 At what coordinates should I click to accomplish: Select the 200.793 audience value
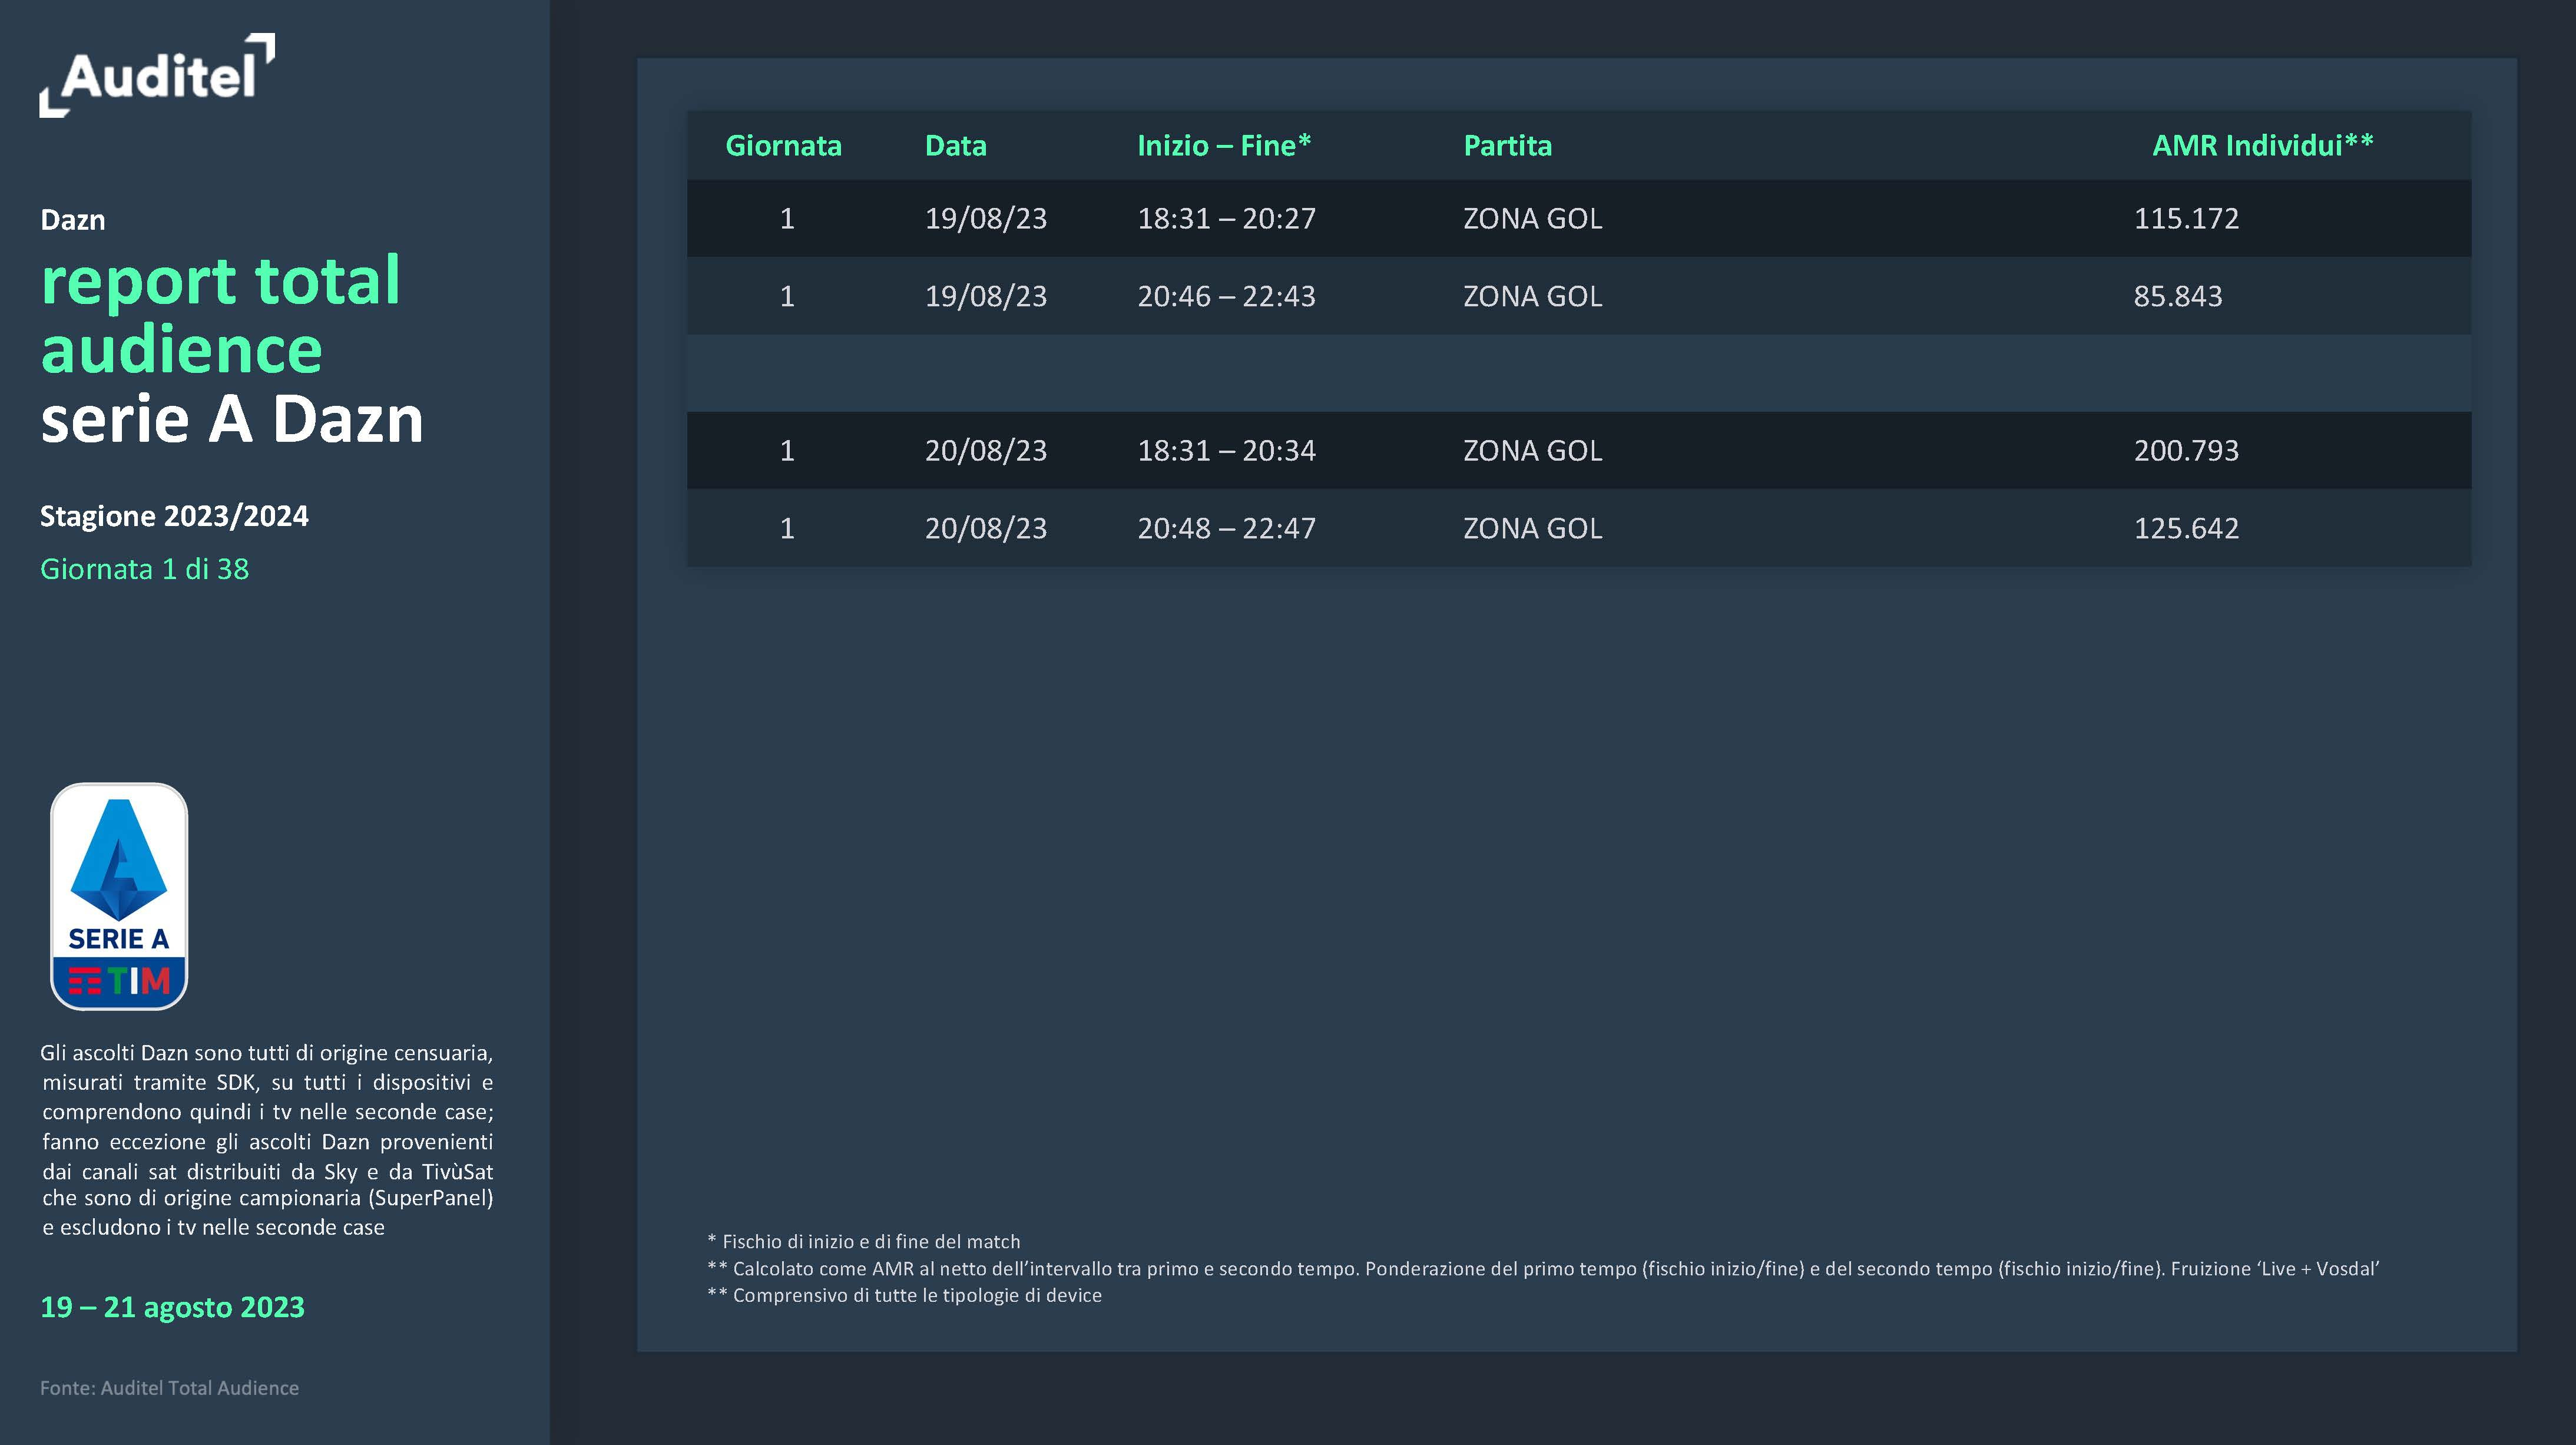click(x=2186, y=451)
